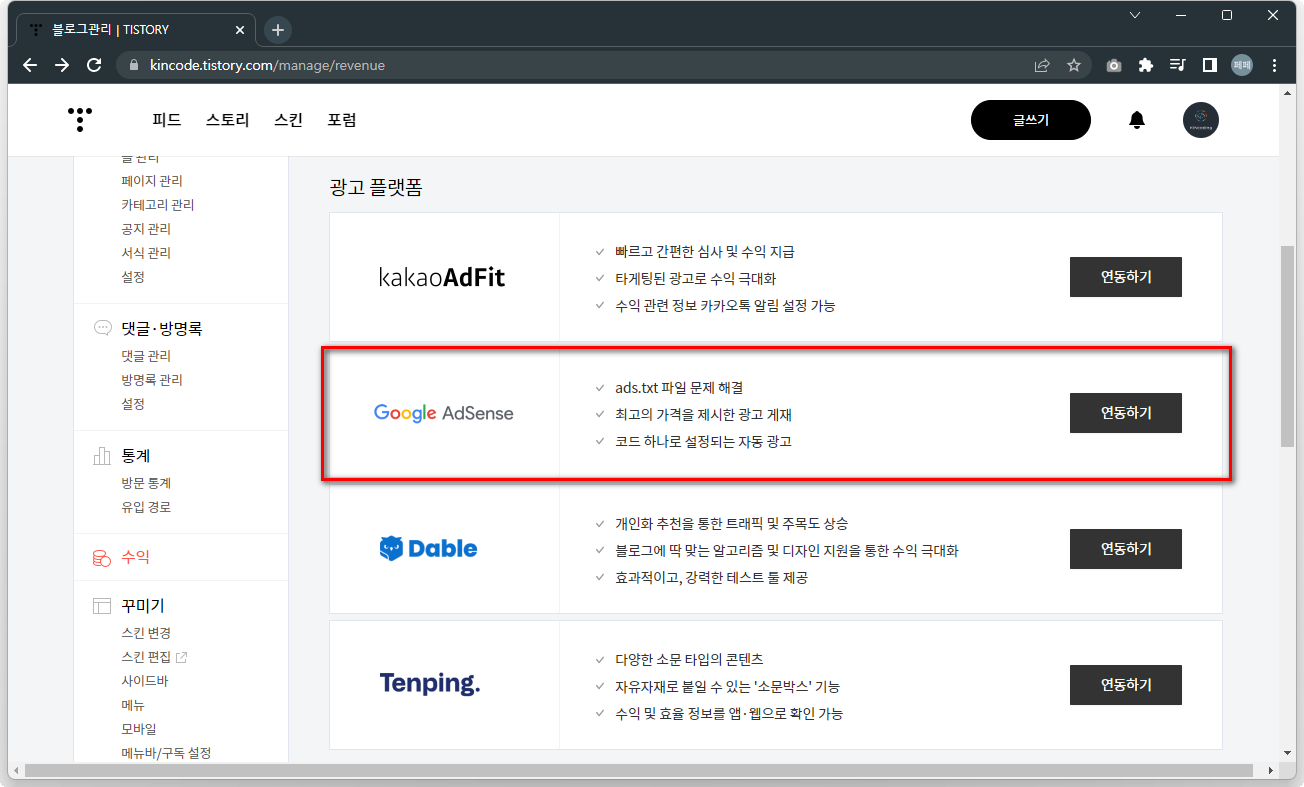The height and width of the screenshot is (787, 1304).
Task: Click text '효과적이고, 강력한 테스트 툴 제공'
Action: (711, 578)
